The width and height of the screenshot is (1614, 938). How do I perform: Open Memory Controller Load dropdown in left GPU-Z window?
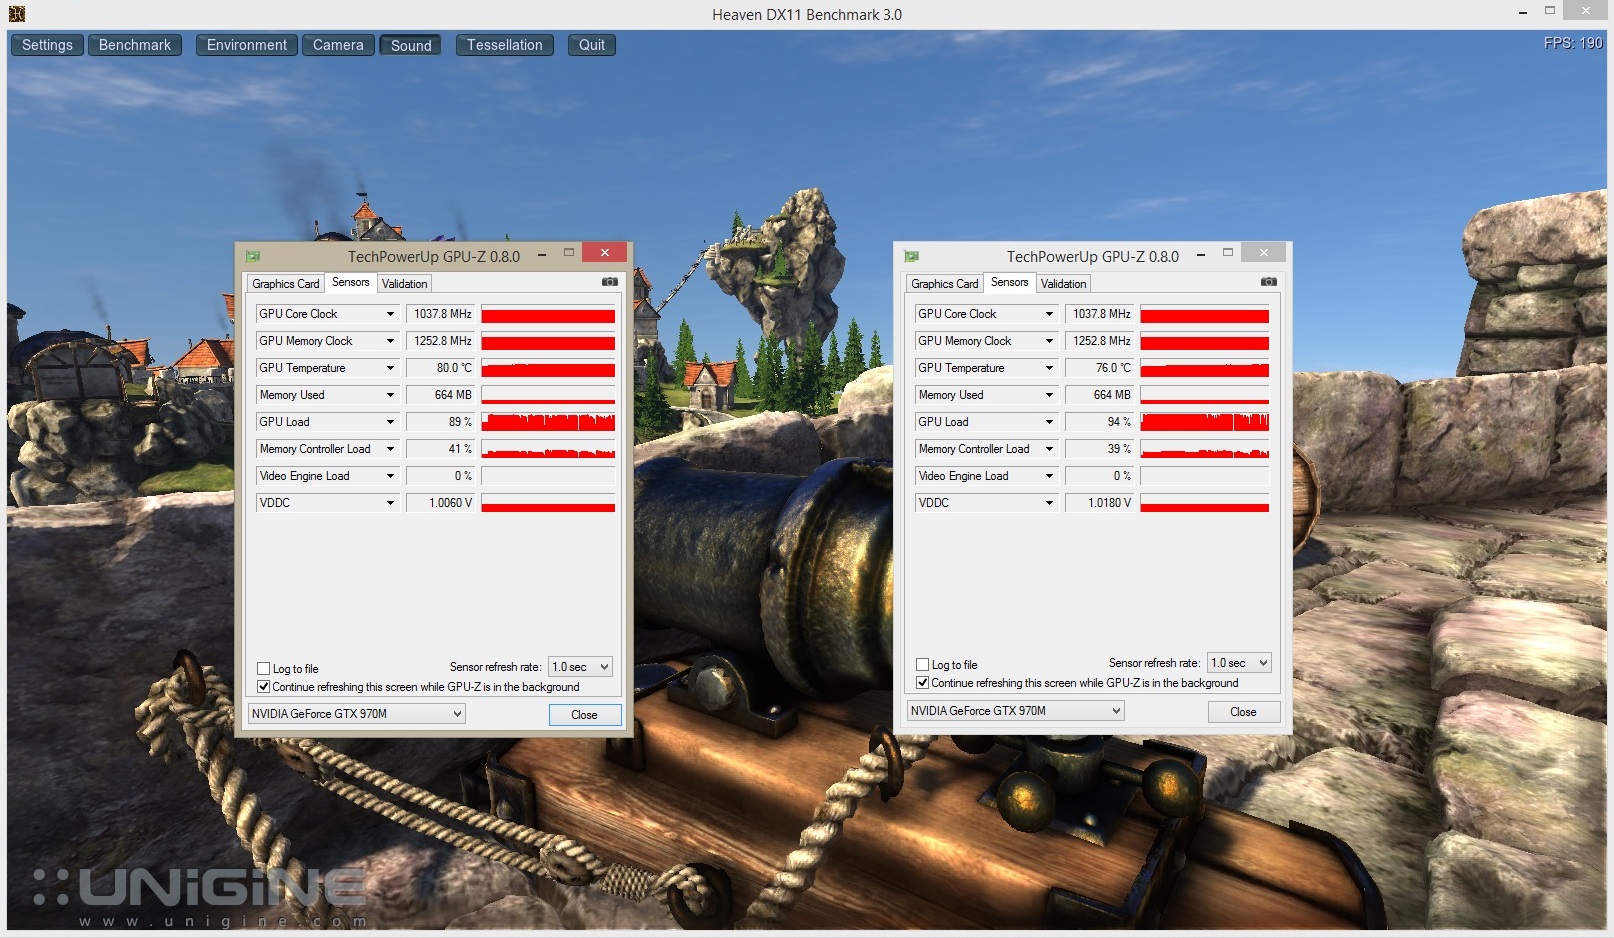[390, 449]
